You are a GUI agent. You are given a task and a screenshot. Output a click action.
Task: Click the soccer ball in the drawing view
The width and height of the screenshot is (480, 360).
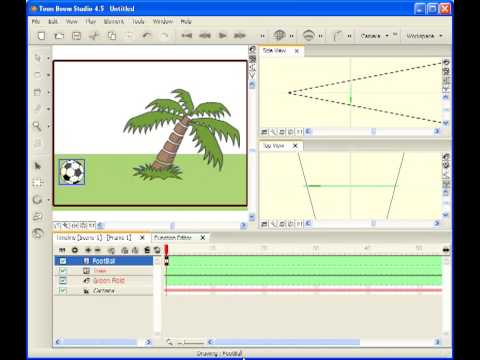[x=72, y=172]
